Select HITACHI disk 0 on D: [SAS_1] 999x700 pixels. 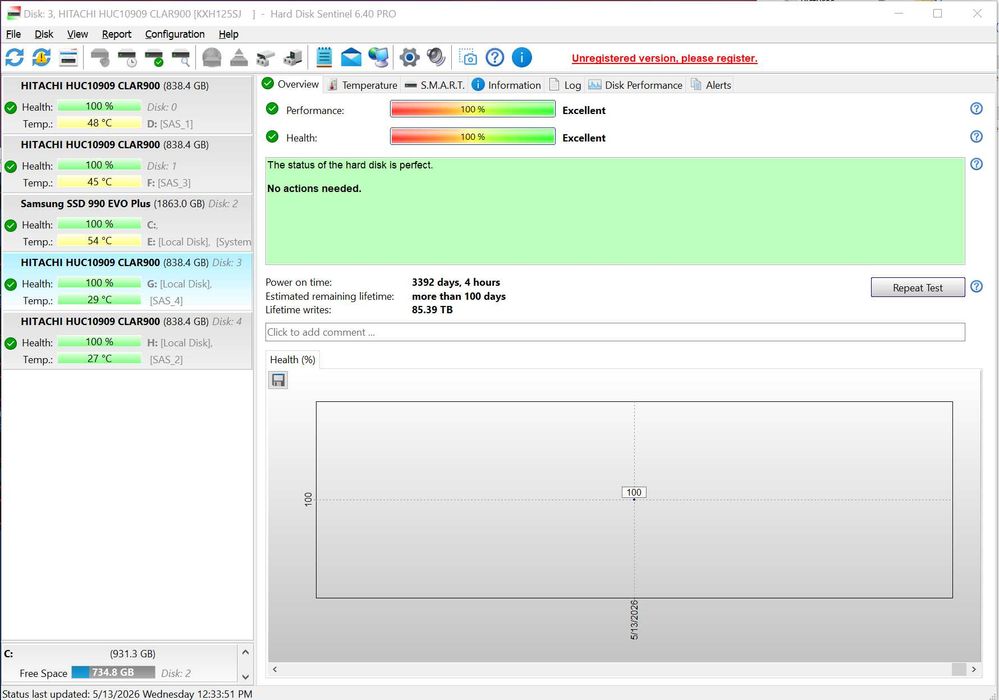point(127,104)
